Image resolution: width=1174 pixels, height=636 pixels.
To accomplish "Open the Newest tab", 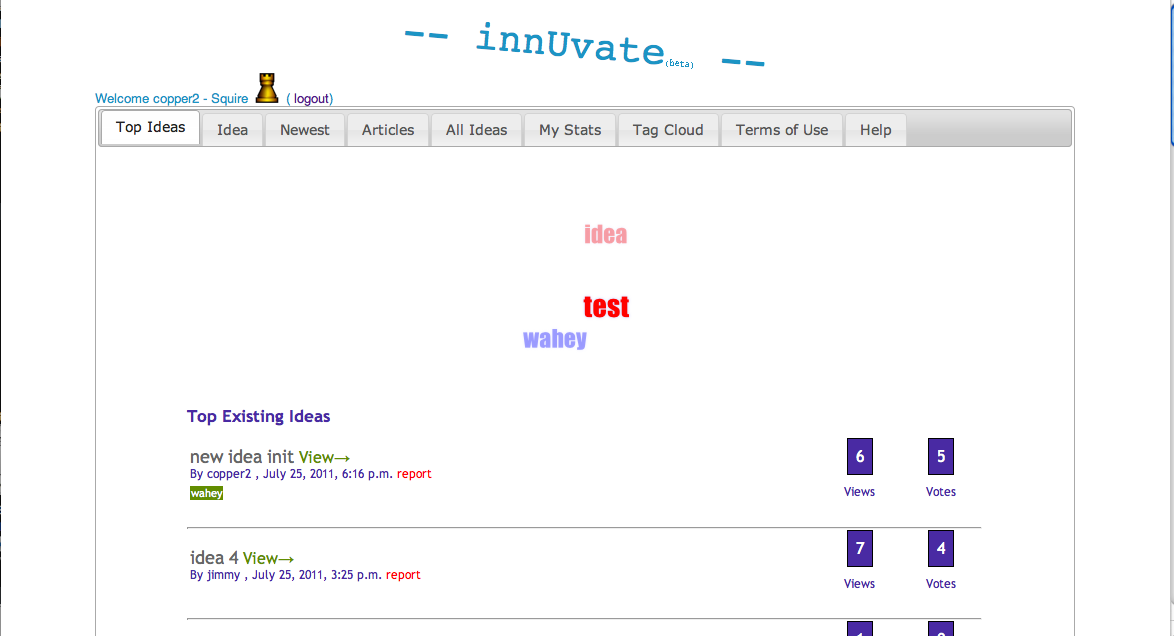I will [x=305, y=130].
